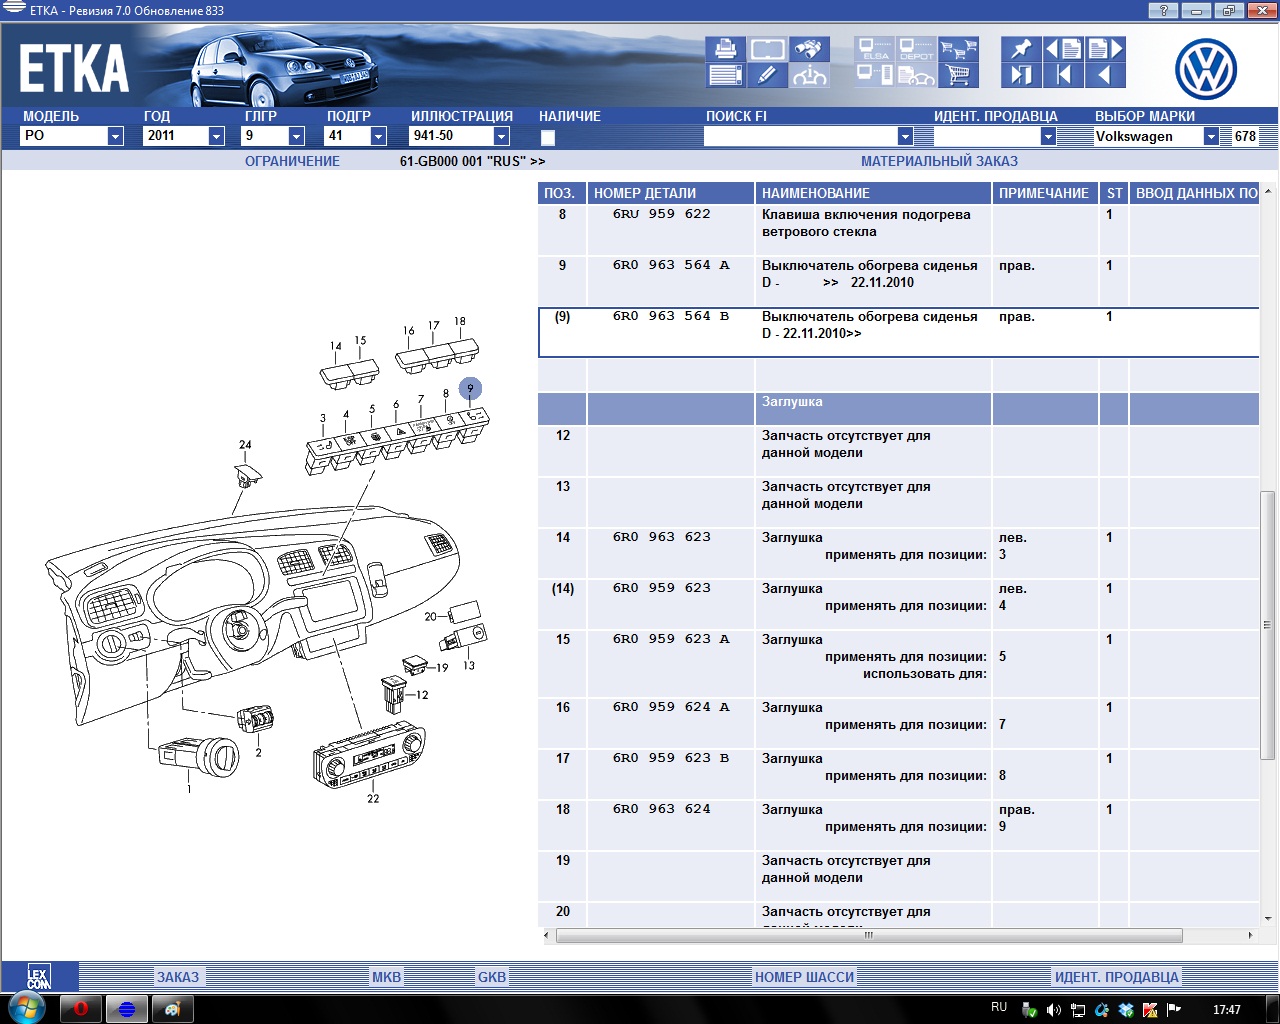Click the ПОИСК FI input field

[x=800, y=137]
